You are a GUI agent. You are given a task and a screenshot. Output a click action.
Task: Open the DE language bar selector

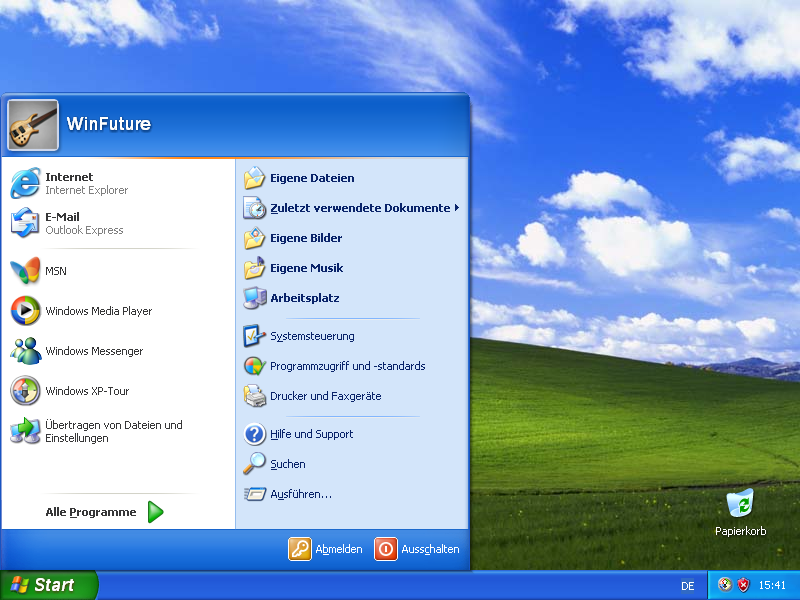click(687, 586)
